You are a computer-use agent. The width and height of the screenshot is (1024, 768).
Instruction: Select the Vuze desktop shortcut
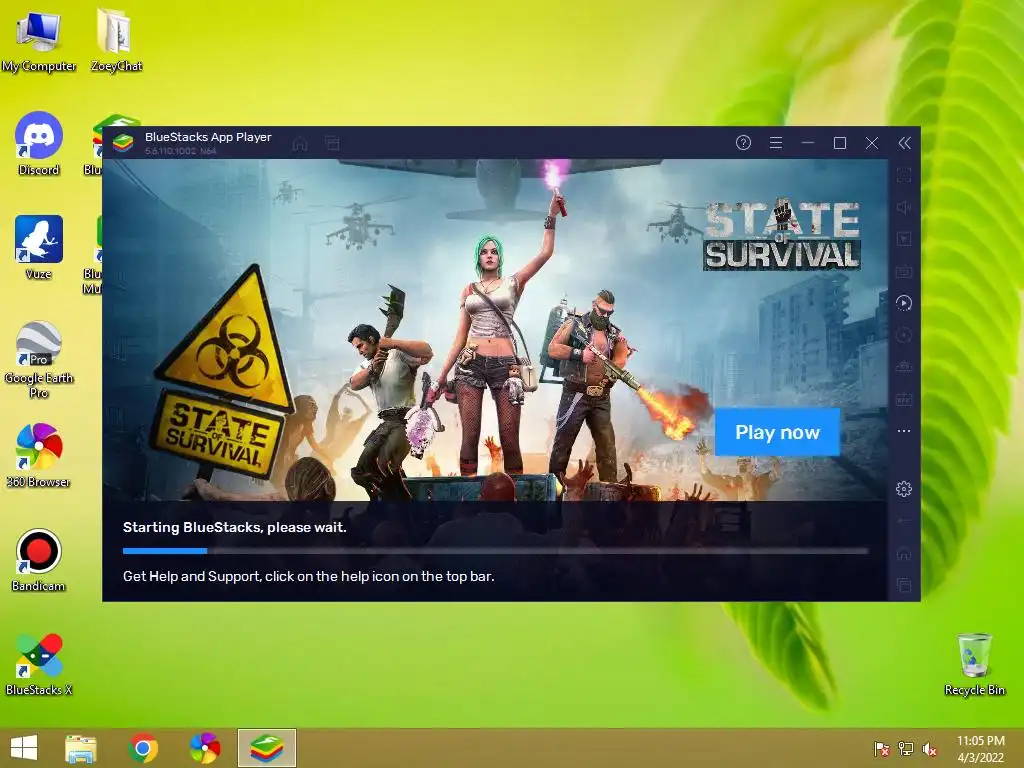coord(39,248)
